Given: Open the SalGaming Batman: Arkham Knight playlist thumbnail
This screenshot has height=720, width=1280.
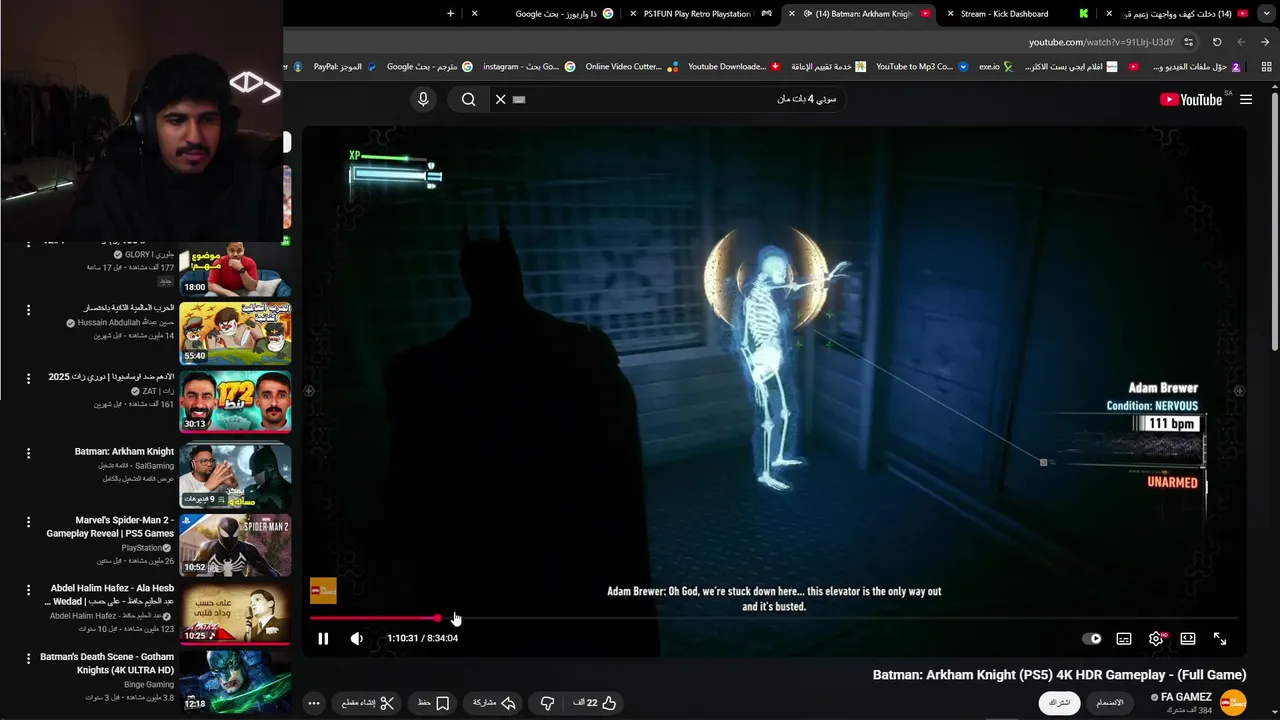Looking at the screenshot, I should pyautogui.click(x=235, y=476).
